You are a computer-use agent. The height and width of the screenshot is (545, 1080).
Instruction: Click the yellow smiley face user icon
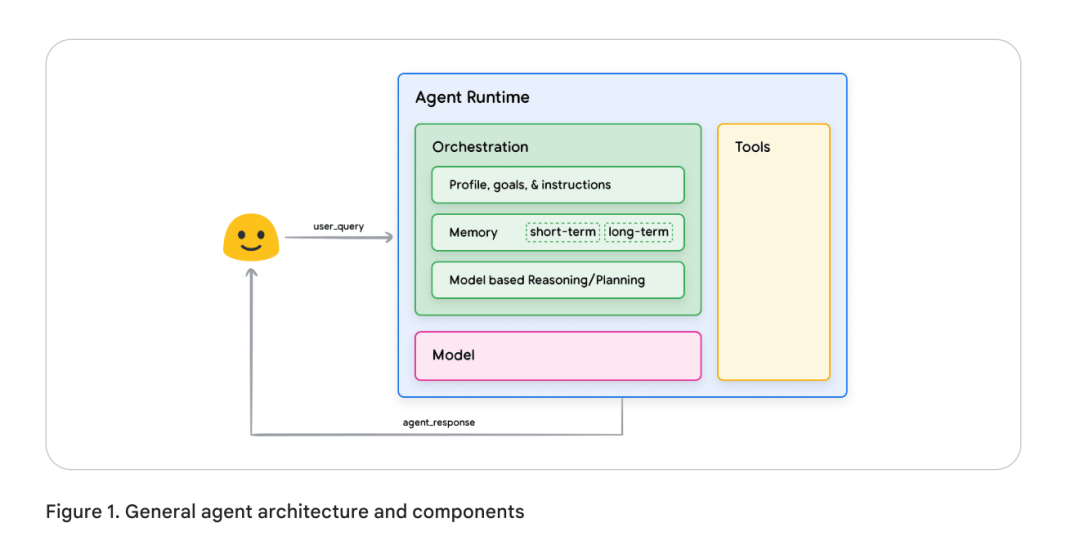point(250,238)
